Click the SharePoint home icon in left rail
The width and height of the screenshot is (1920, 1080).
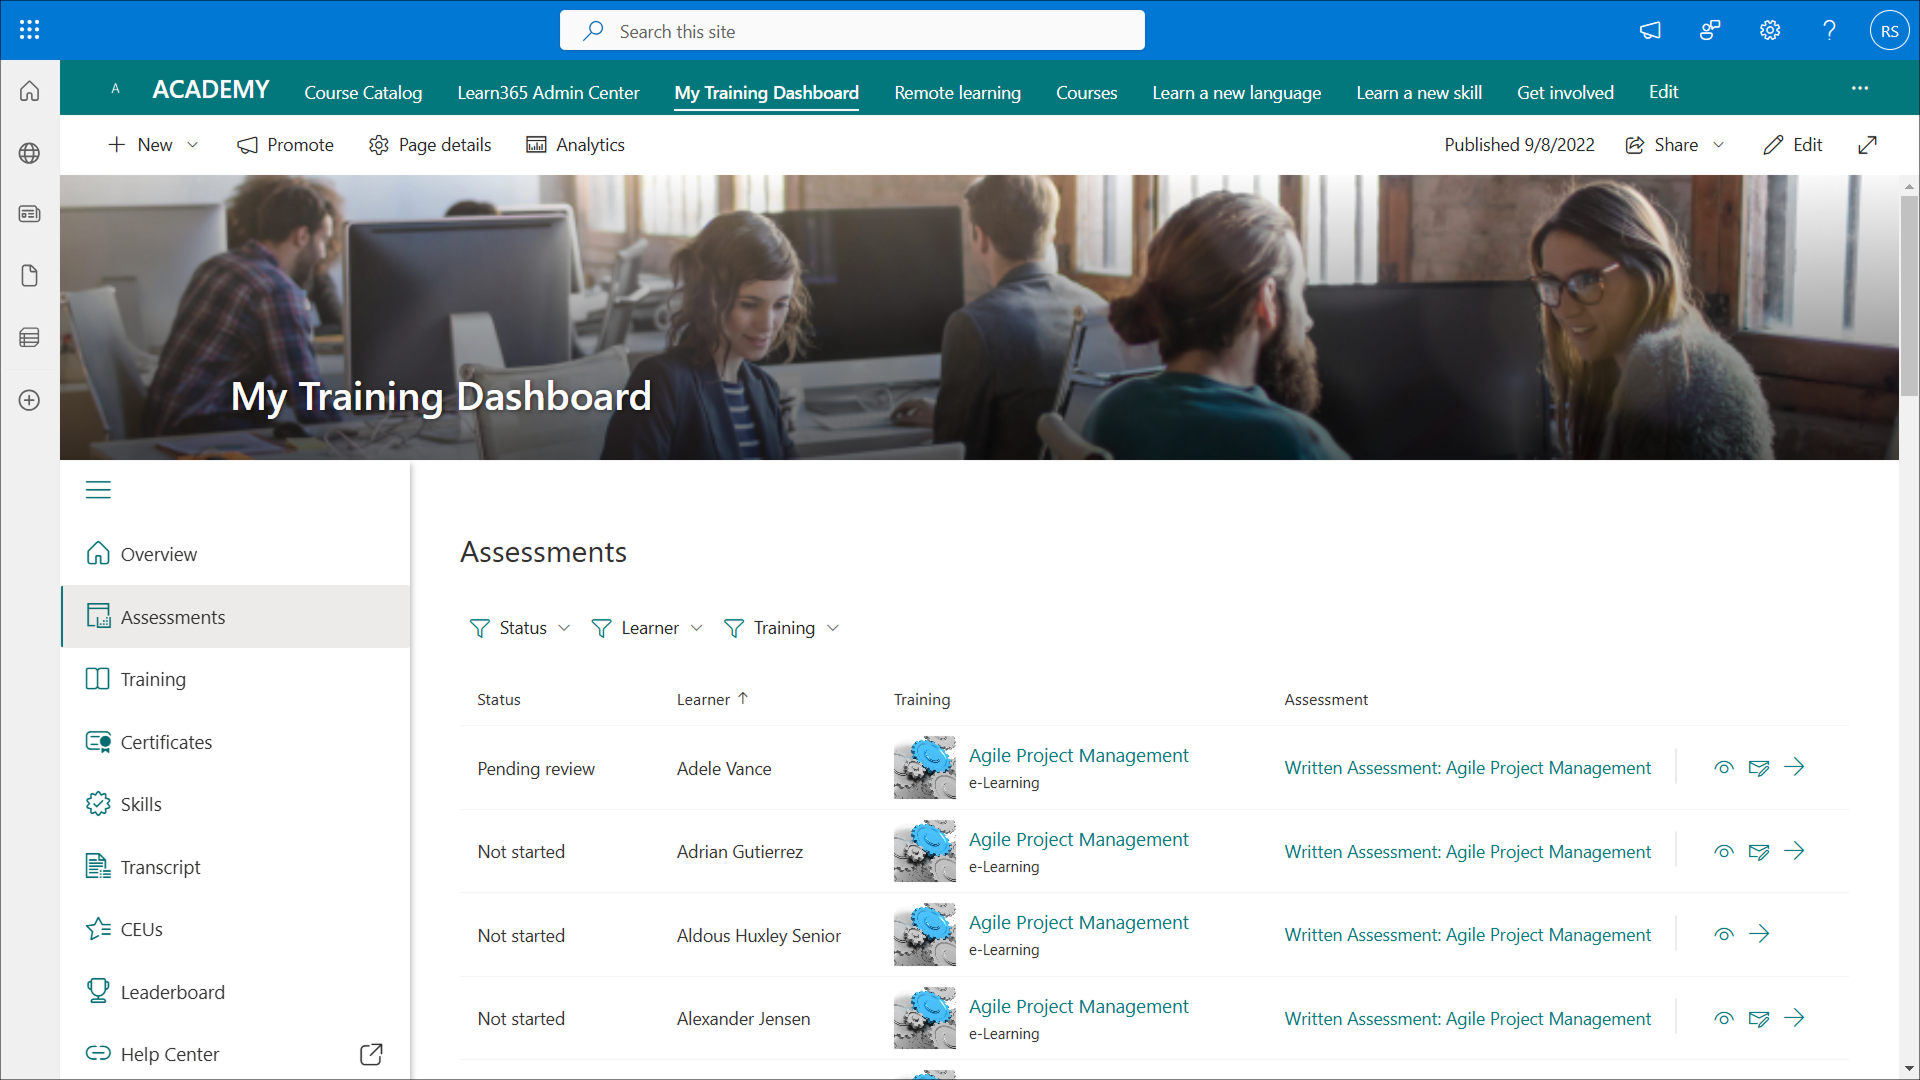point(29,91)
